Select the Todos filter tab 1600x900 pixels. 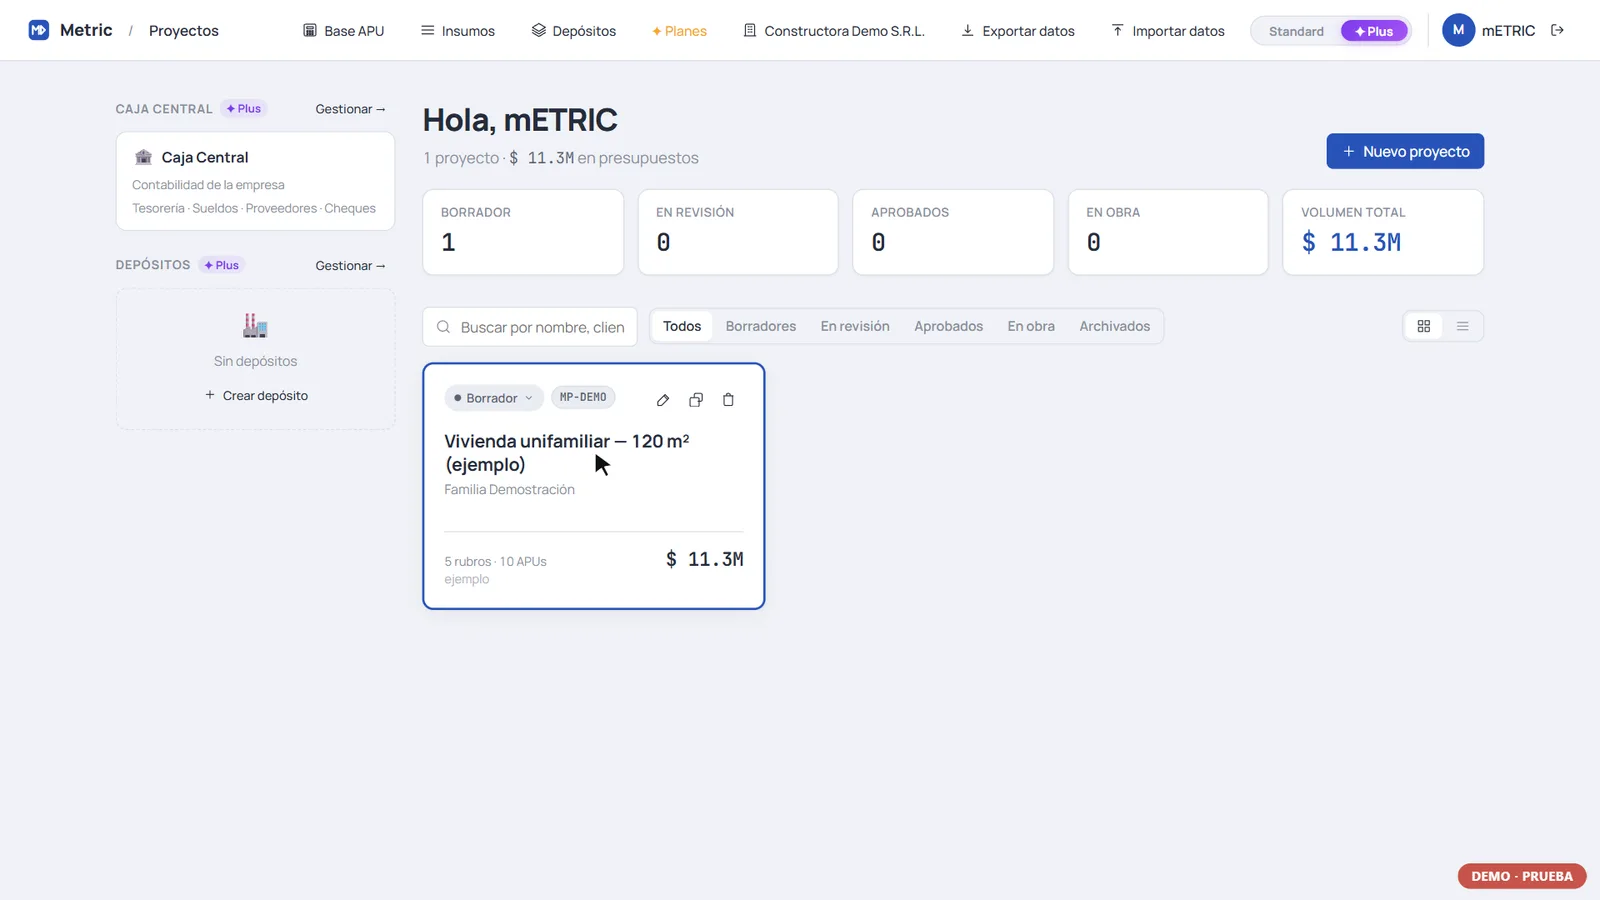point(682,326)
